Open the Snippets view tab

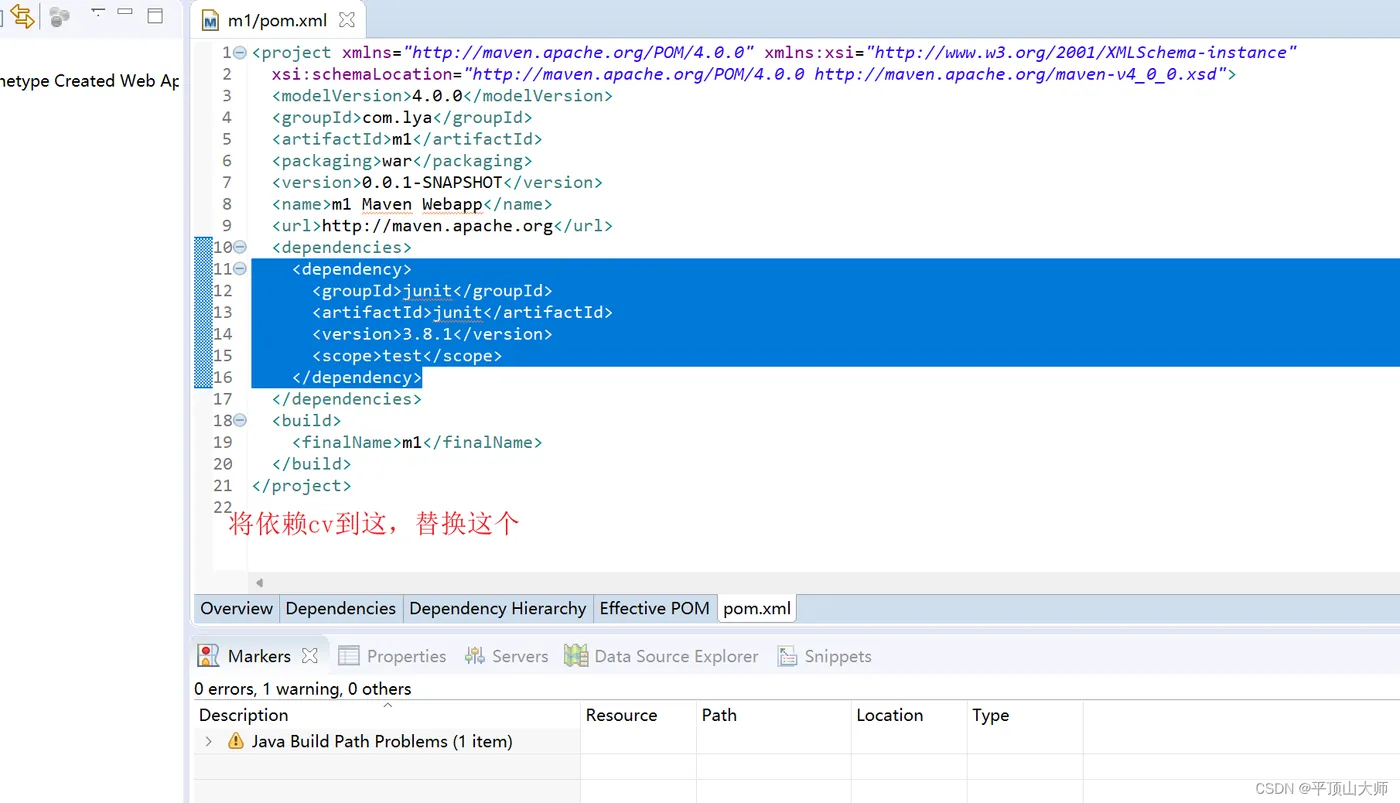(825, 656)
